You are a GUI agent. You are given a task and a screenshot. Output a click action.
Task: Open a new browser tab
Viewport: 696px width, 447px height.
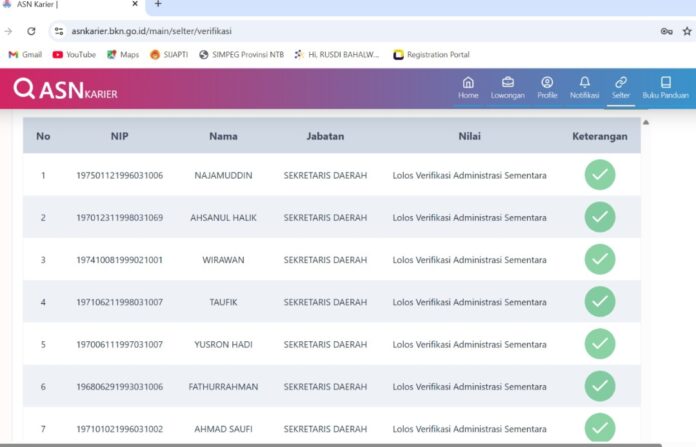coord(158,5)
